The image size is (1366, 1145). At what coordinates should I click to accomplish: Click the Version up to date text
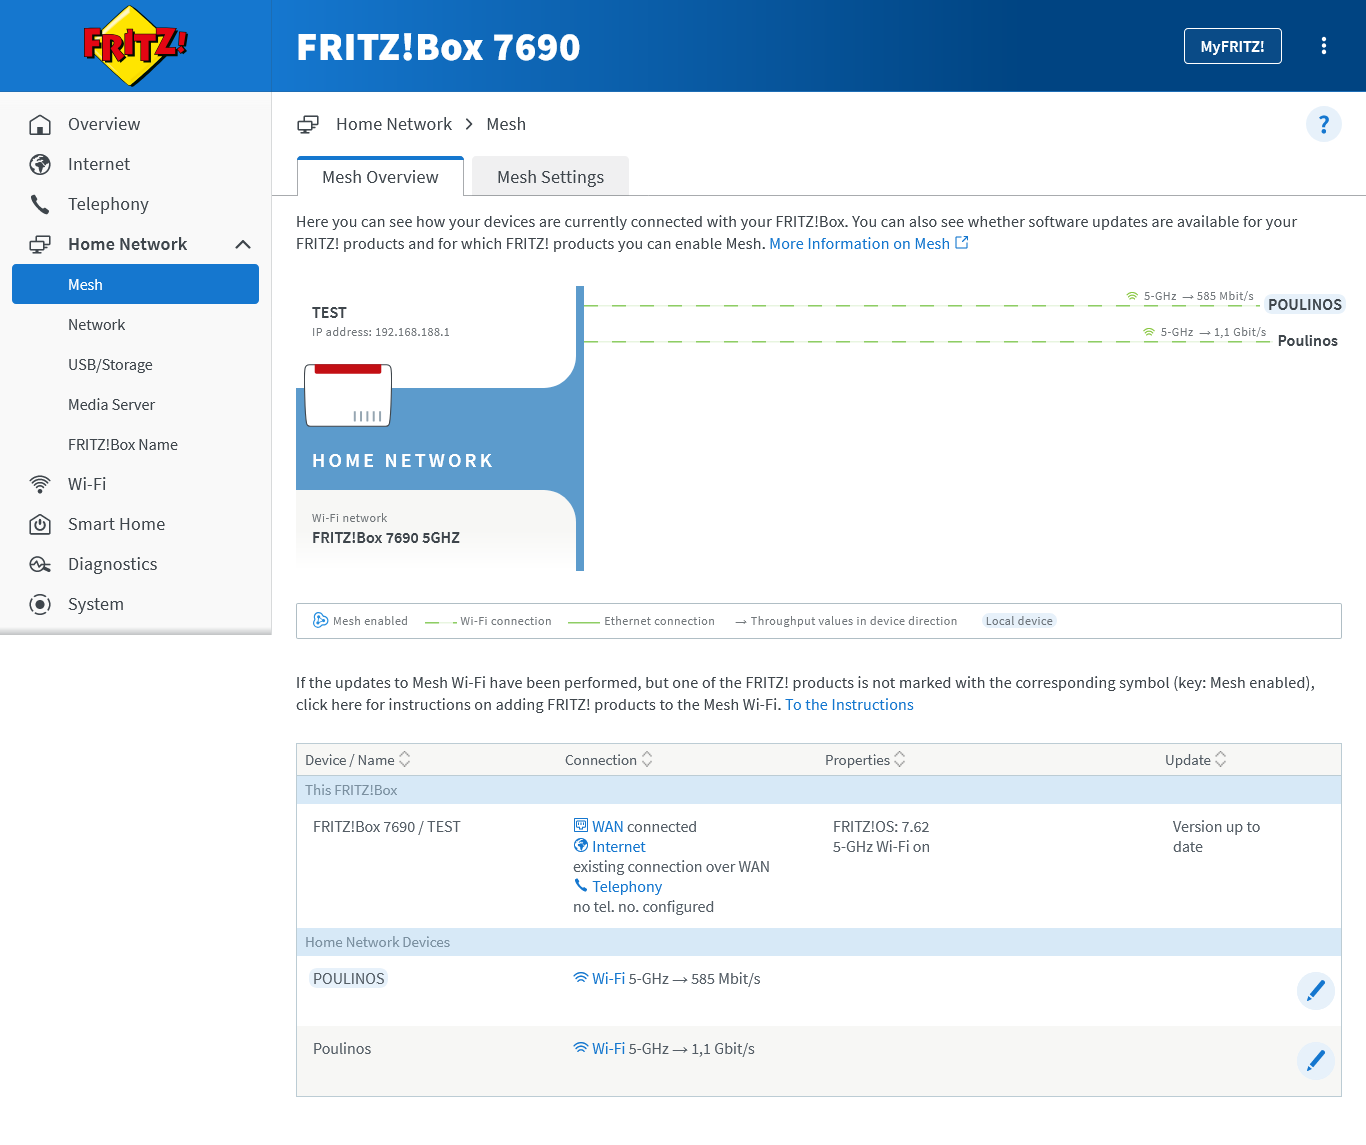click(1216, 836)
